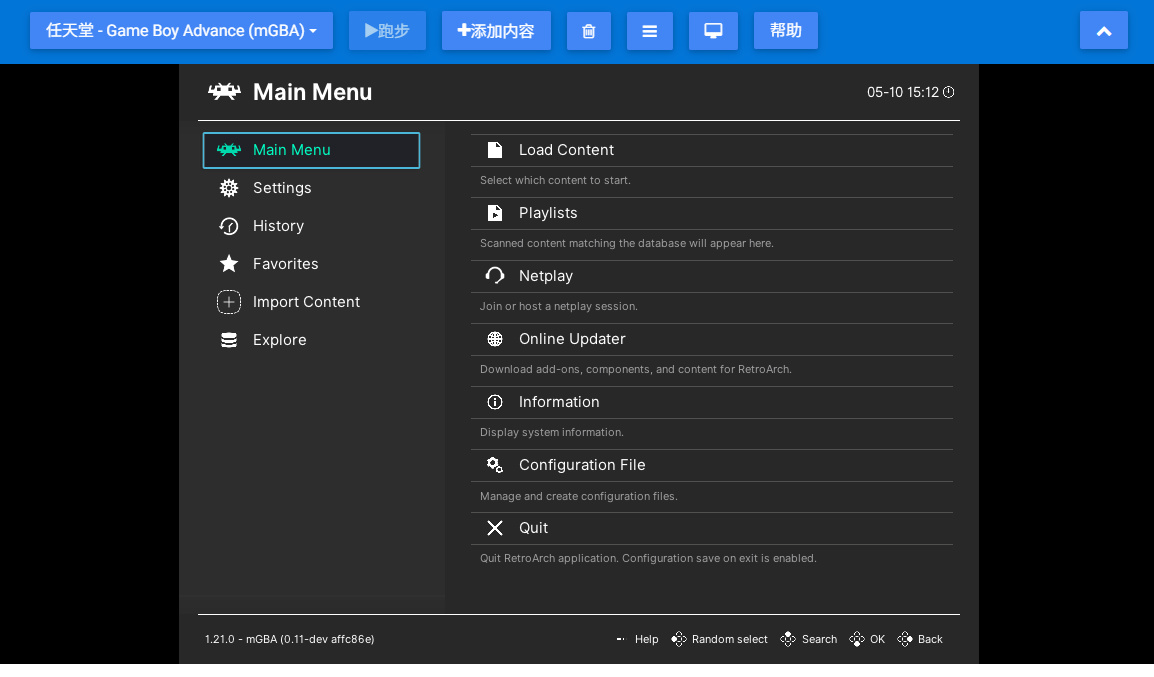Click the version text 1.21.0 - mGBA

pyautogui.click(x=289, y=639)
